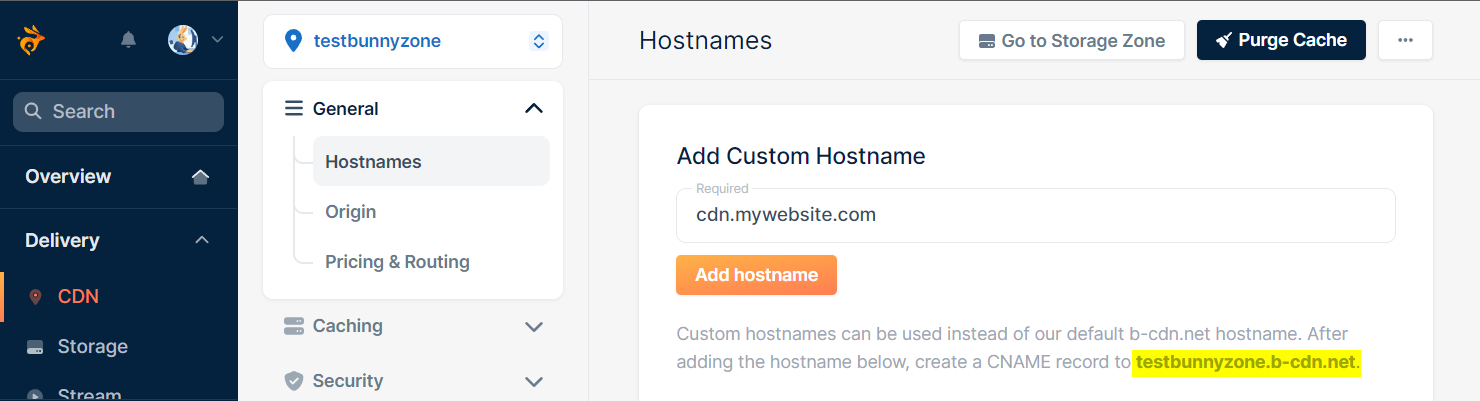Click the highlighted testbunnyzone.b-cdn.net text
Viewport: 1480px width, 401px height.
tap(1248, 362)
